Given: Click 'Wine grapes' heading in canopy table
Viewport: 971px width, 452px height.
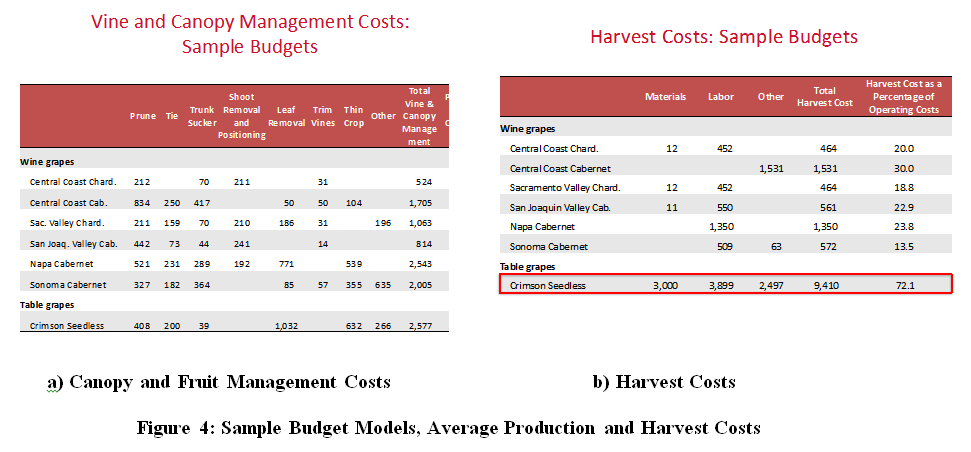Looking at the screenshot, I should (x=46, y=162).
